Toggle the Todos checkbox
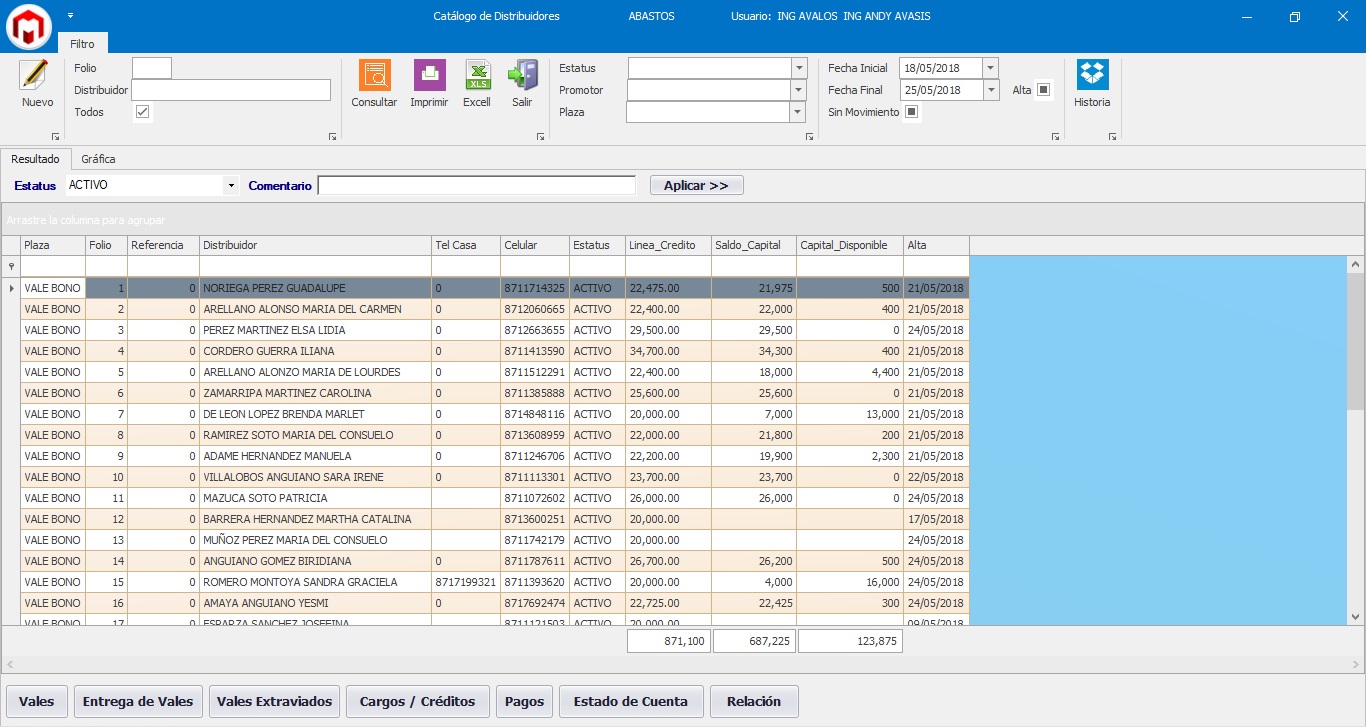Image resolution: width=1366 pixels, height=727 pixels. 143,112
